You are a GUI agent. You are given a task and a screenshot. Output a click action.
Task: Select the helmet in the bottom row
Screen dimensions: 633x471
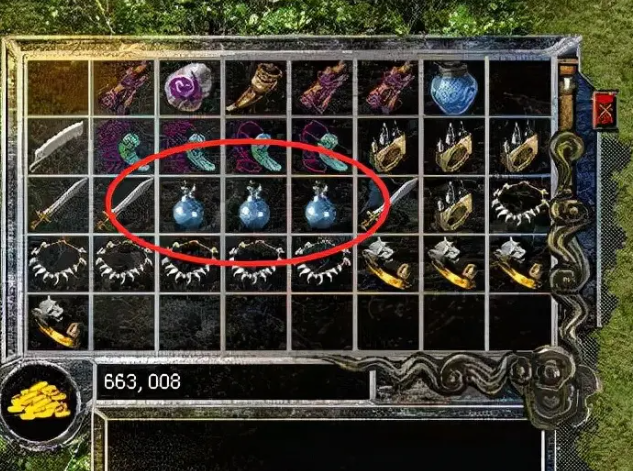[57, 322]
